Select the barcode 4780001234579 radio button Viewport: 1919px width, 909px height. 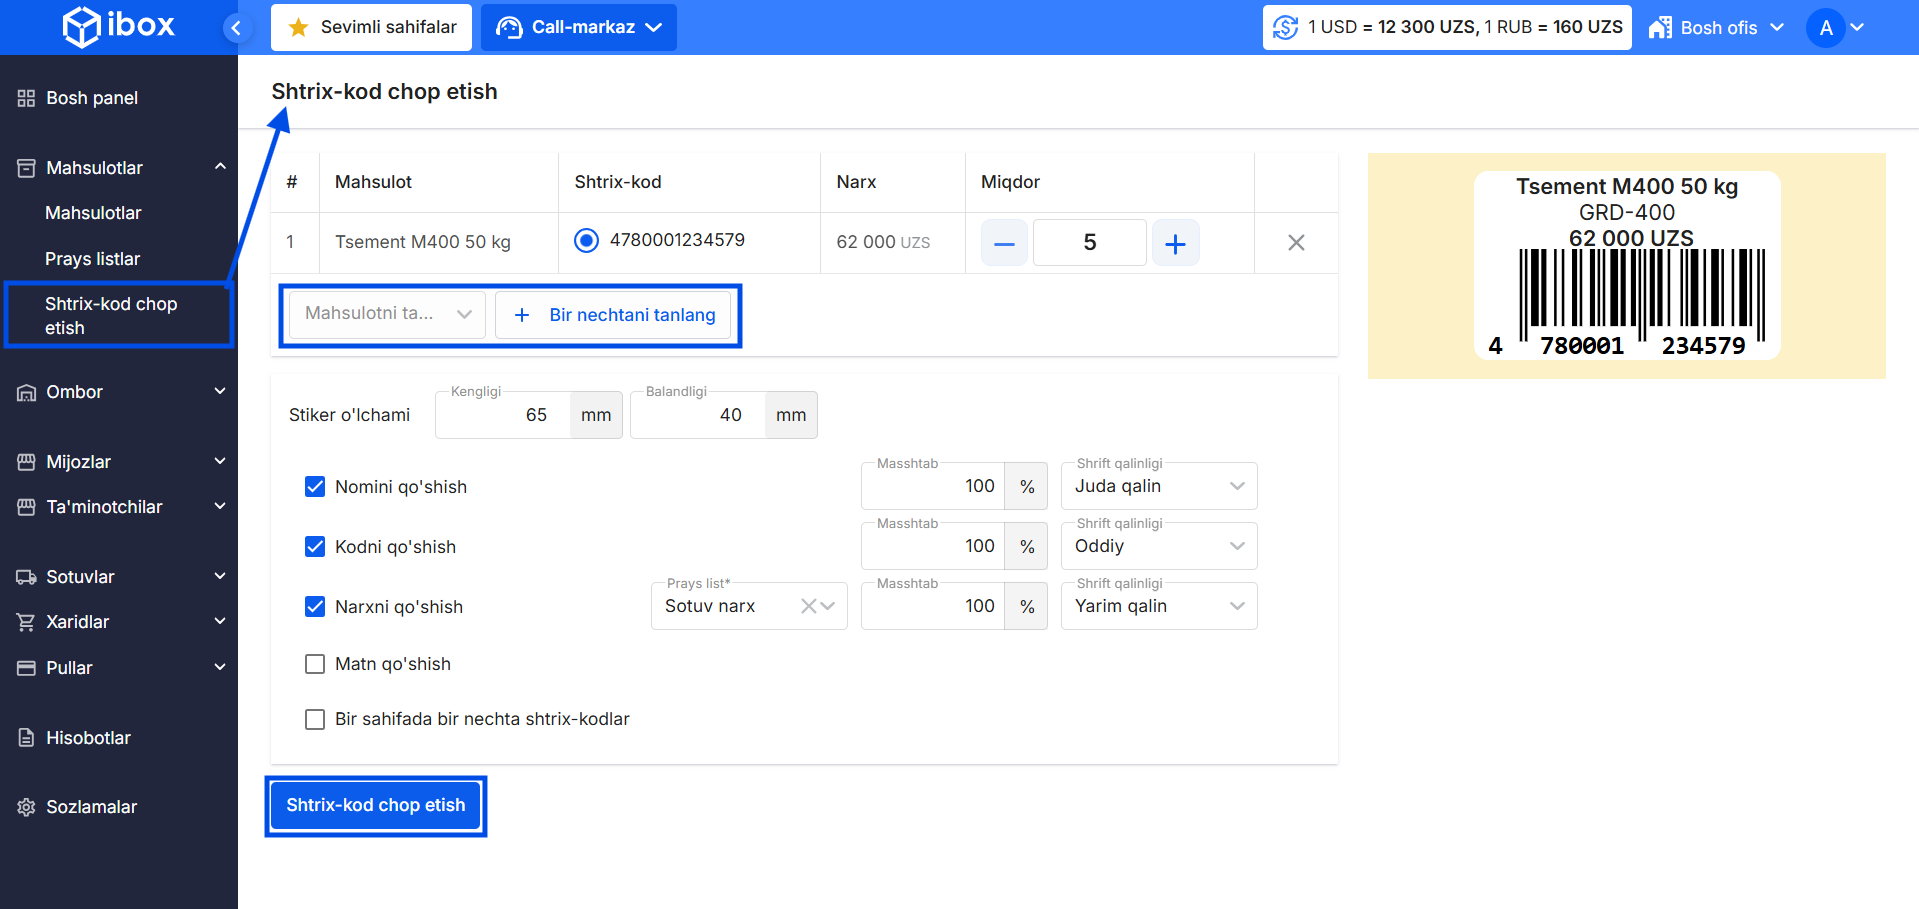586,240
